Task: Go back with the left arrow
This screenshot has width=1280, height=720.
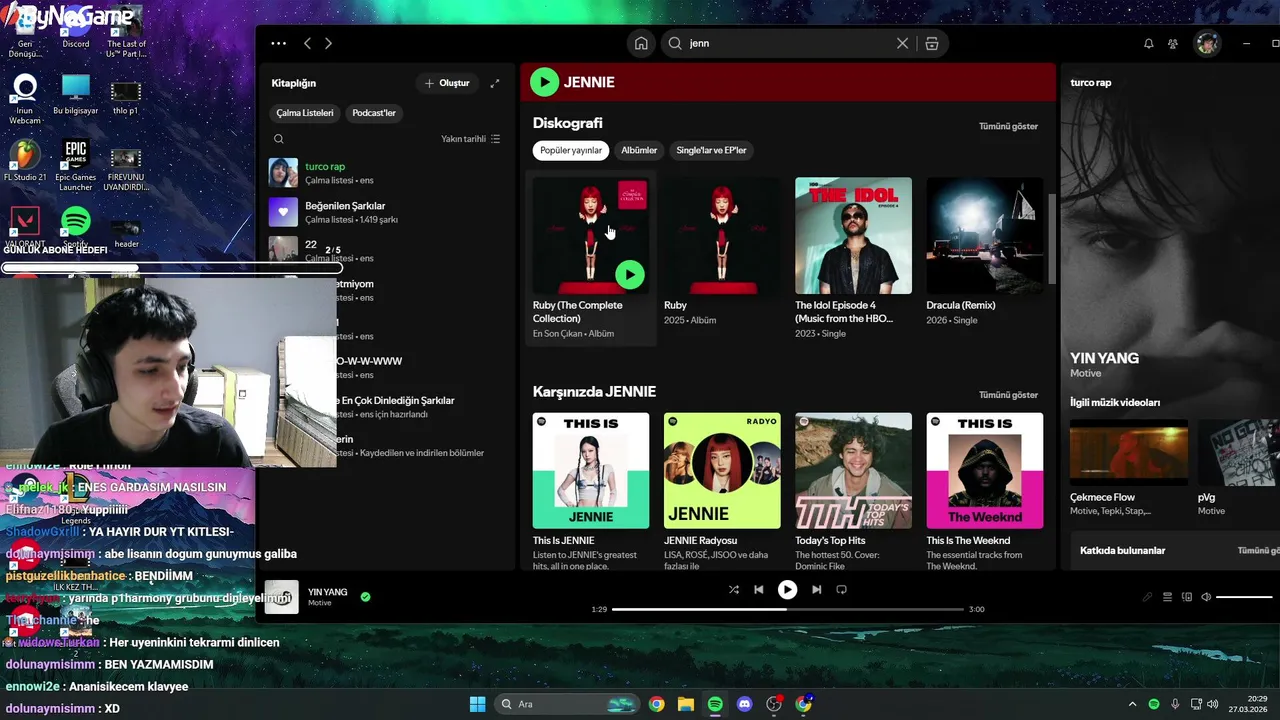Action: click(307, 43)
